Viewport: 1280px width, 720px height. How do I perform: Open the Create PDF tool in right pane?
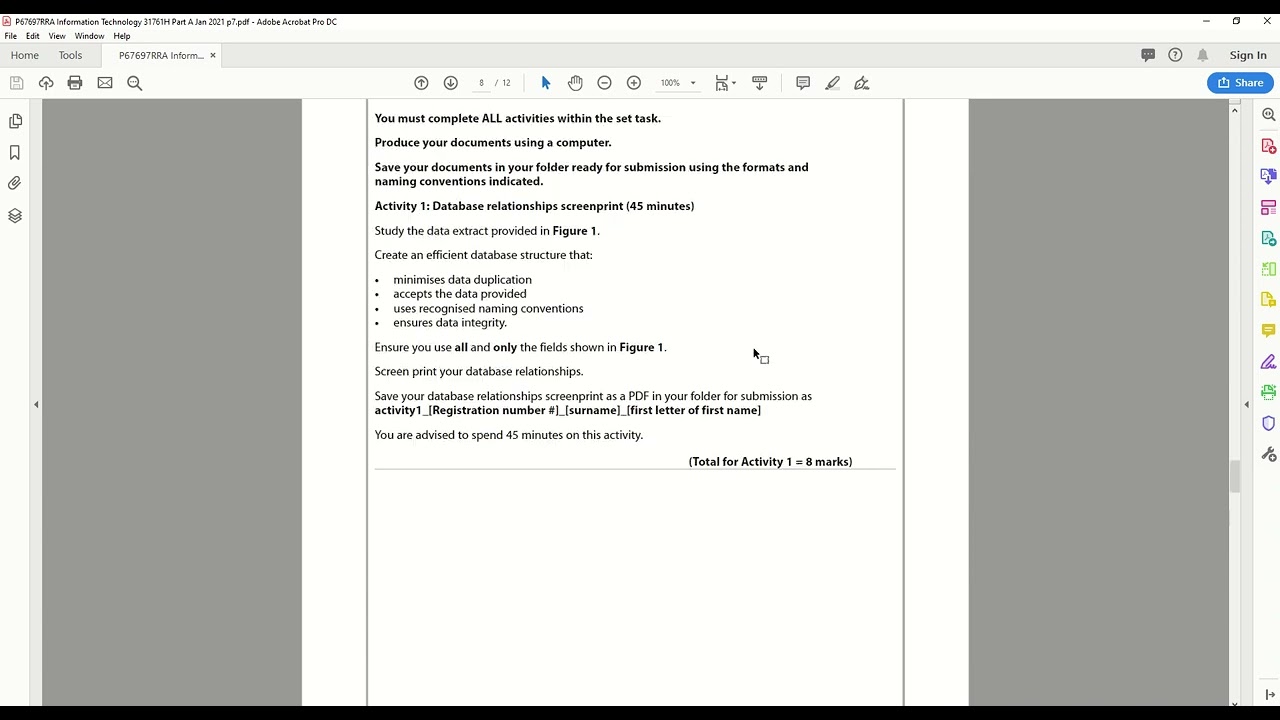point(1269,146)
